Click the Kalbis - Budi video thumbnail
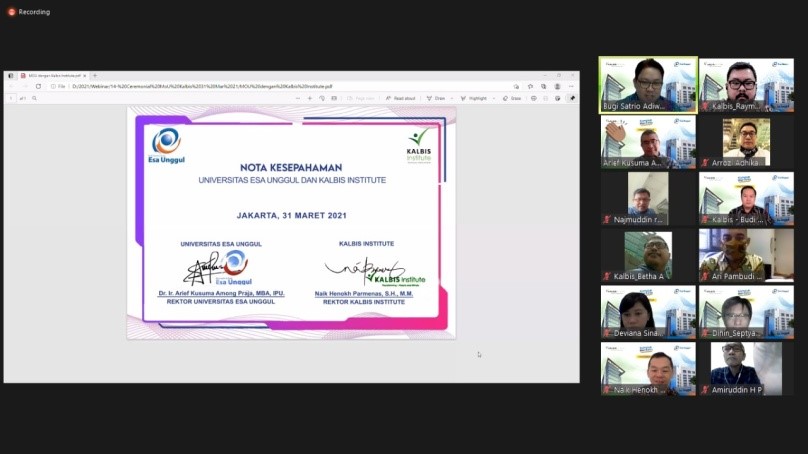The image size is (808, 454). click(x=746, y=198)
